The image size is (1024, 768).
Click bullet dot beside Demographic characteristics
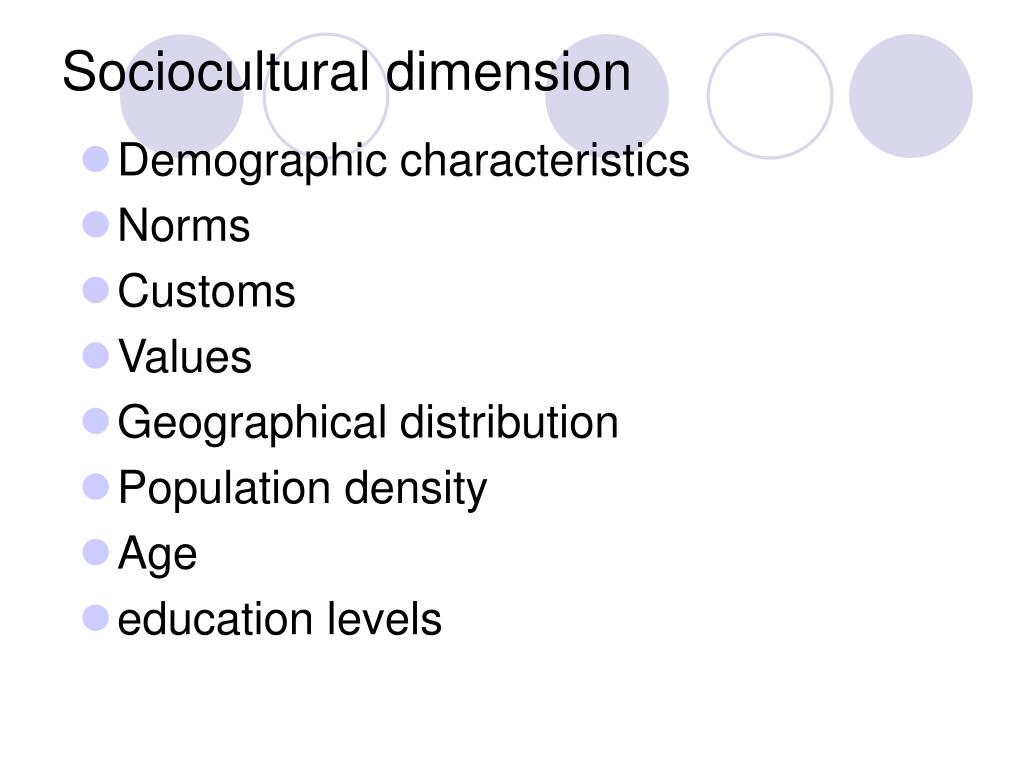tap(95, 159)
